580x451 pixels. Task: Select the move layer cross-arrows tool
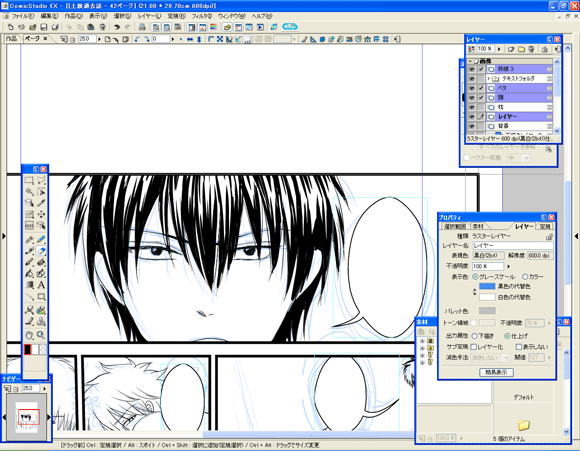tap(41, 214)
